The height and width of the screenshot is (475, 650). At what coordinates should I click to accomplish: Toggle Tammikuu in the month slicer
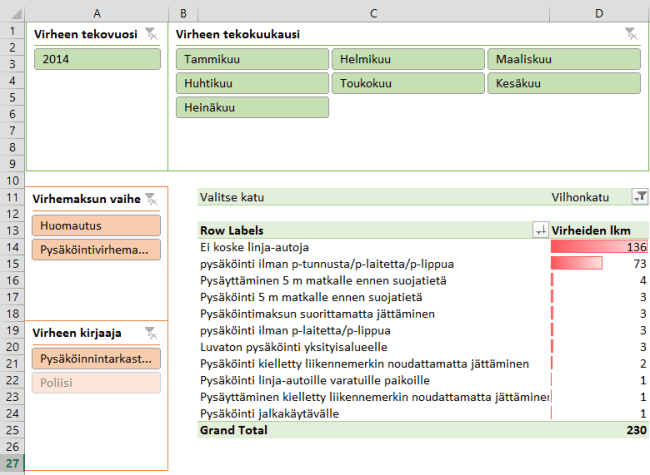click(252, 59)
